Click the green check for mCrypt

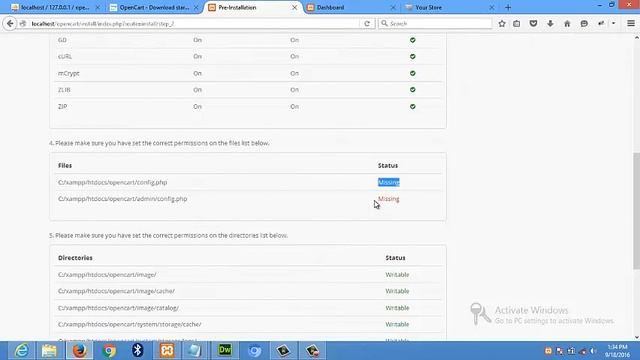click(413, 73)
